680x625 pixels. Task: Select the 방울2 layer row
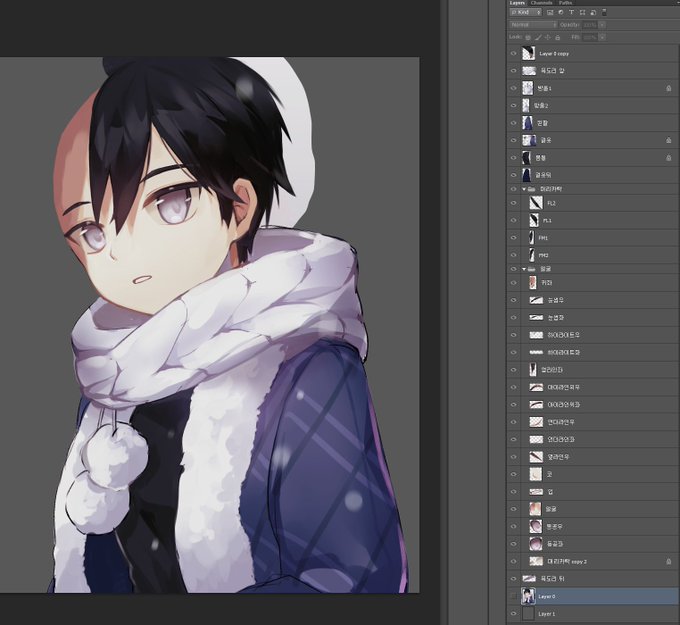[592, 105]
